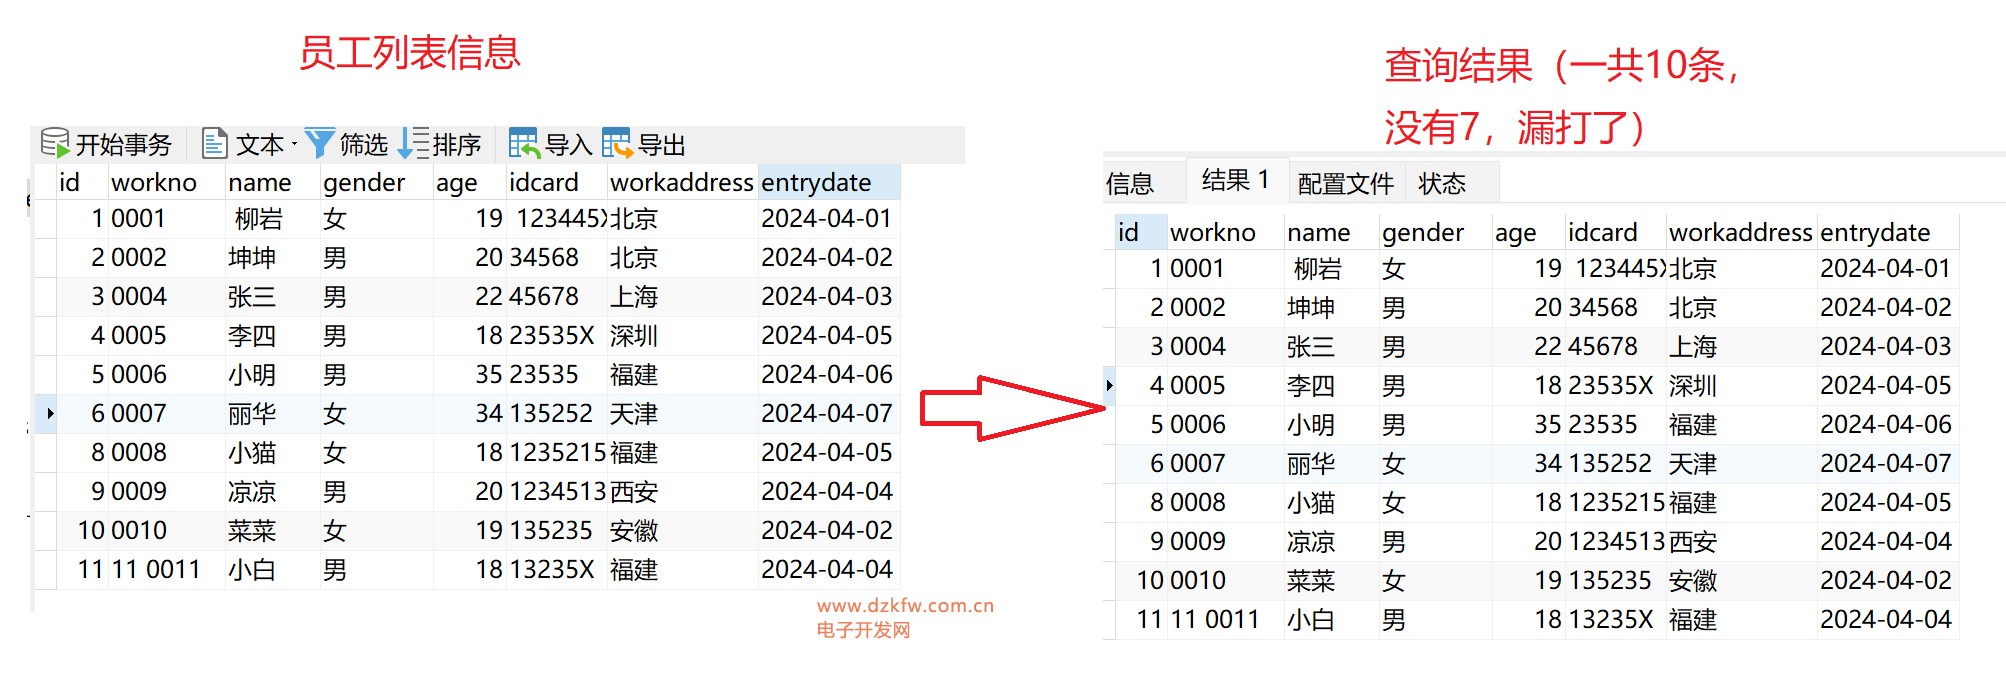
Task: Click workaddress column header in left table
Action: pos(681,182)
